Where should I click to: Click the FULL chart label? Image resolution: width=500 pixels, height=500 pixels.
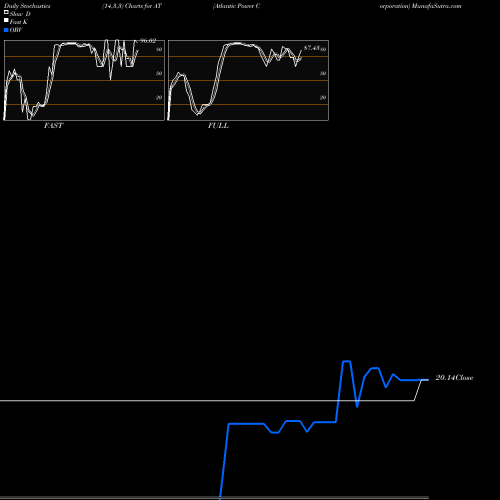pyautogui.click(x=218, y=126)
